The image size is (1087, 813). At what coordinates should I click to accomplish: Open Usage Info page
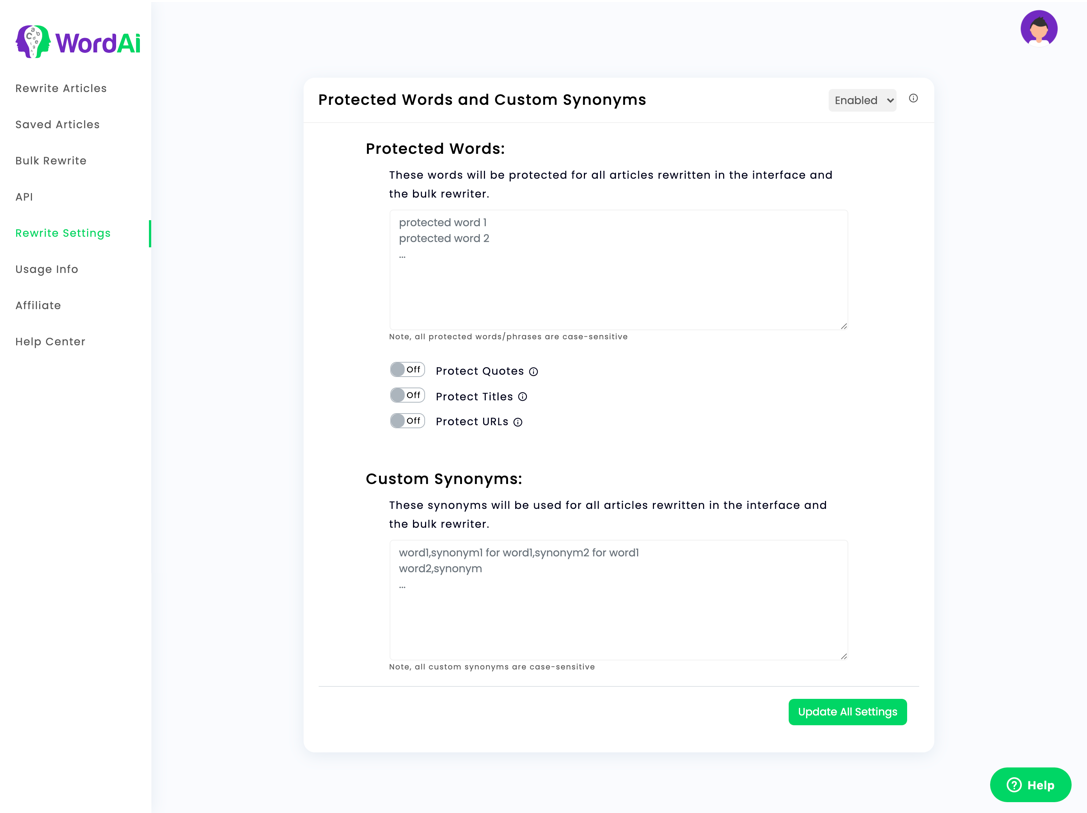pos(47,269)
